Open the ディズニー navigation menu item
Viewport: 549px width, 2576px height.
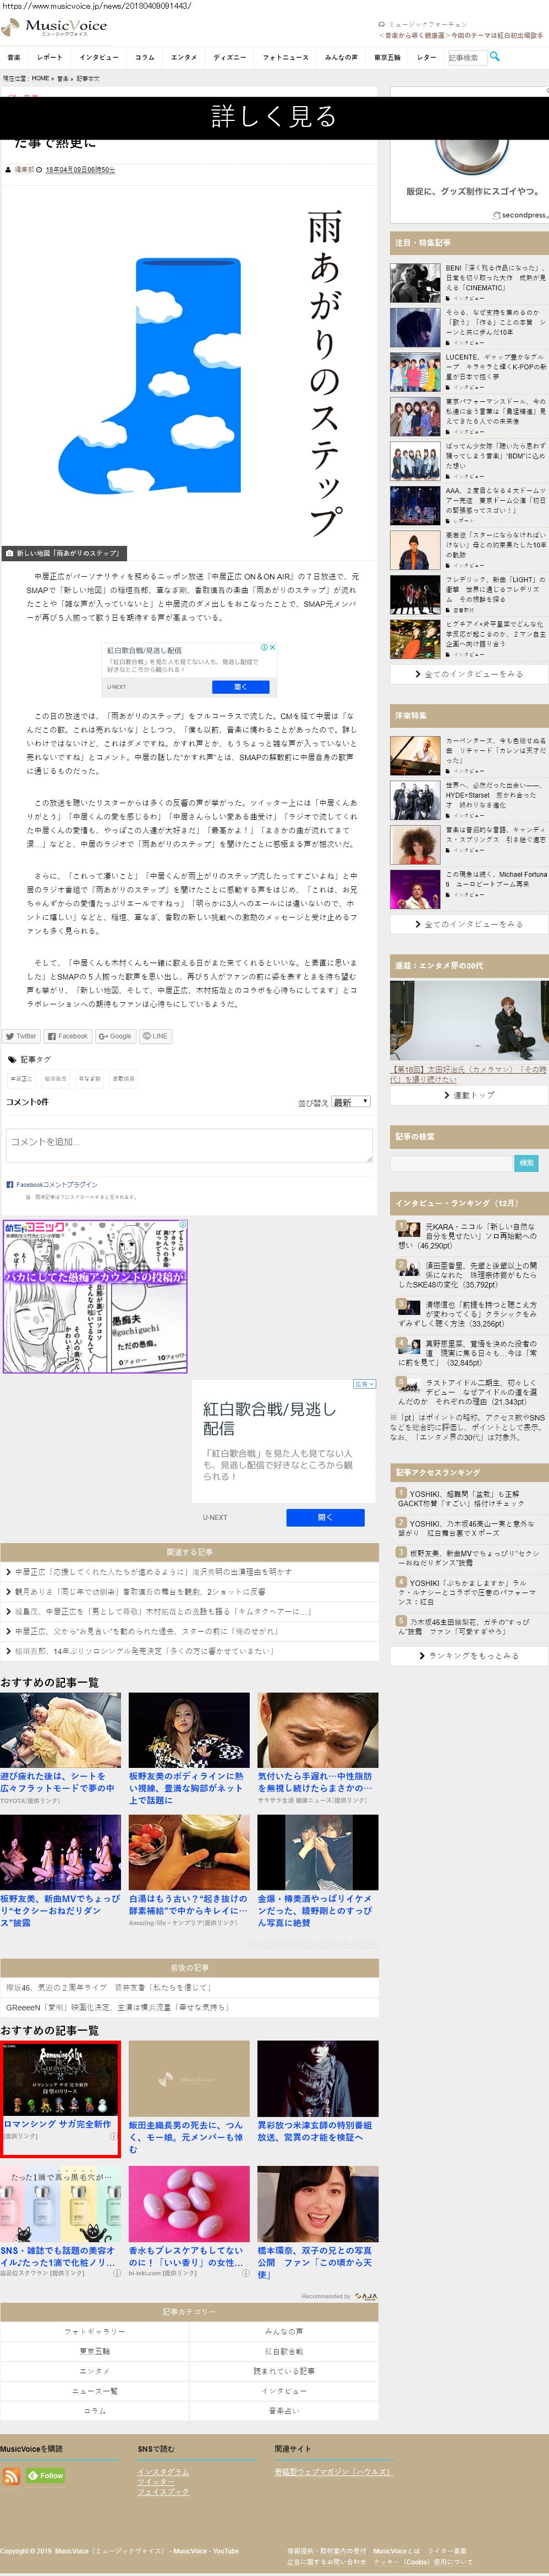[x=229, y=57]
